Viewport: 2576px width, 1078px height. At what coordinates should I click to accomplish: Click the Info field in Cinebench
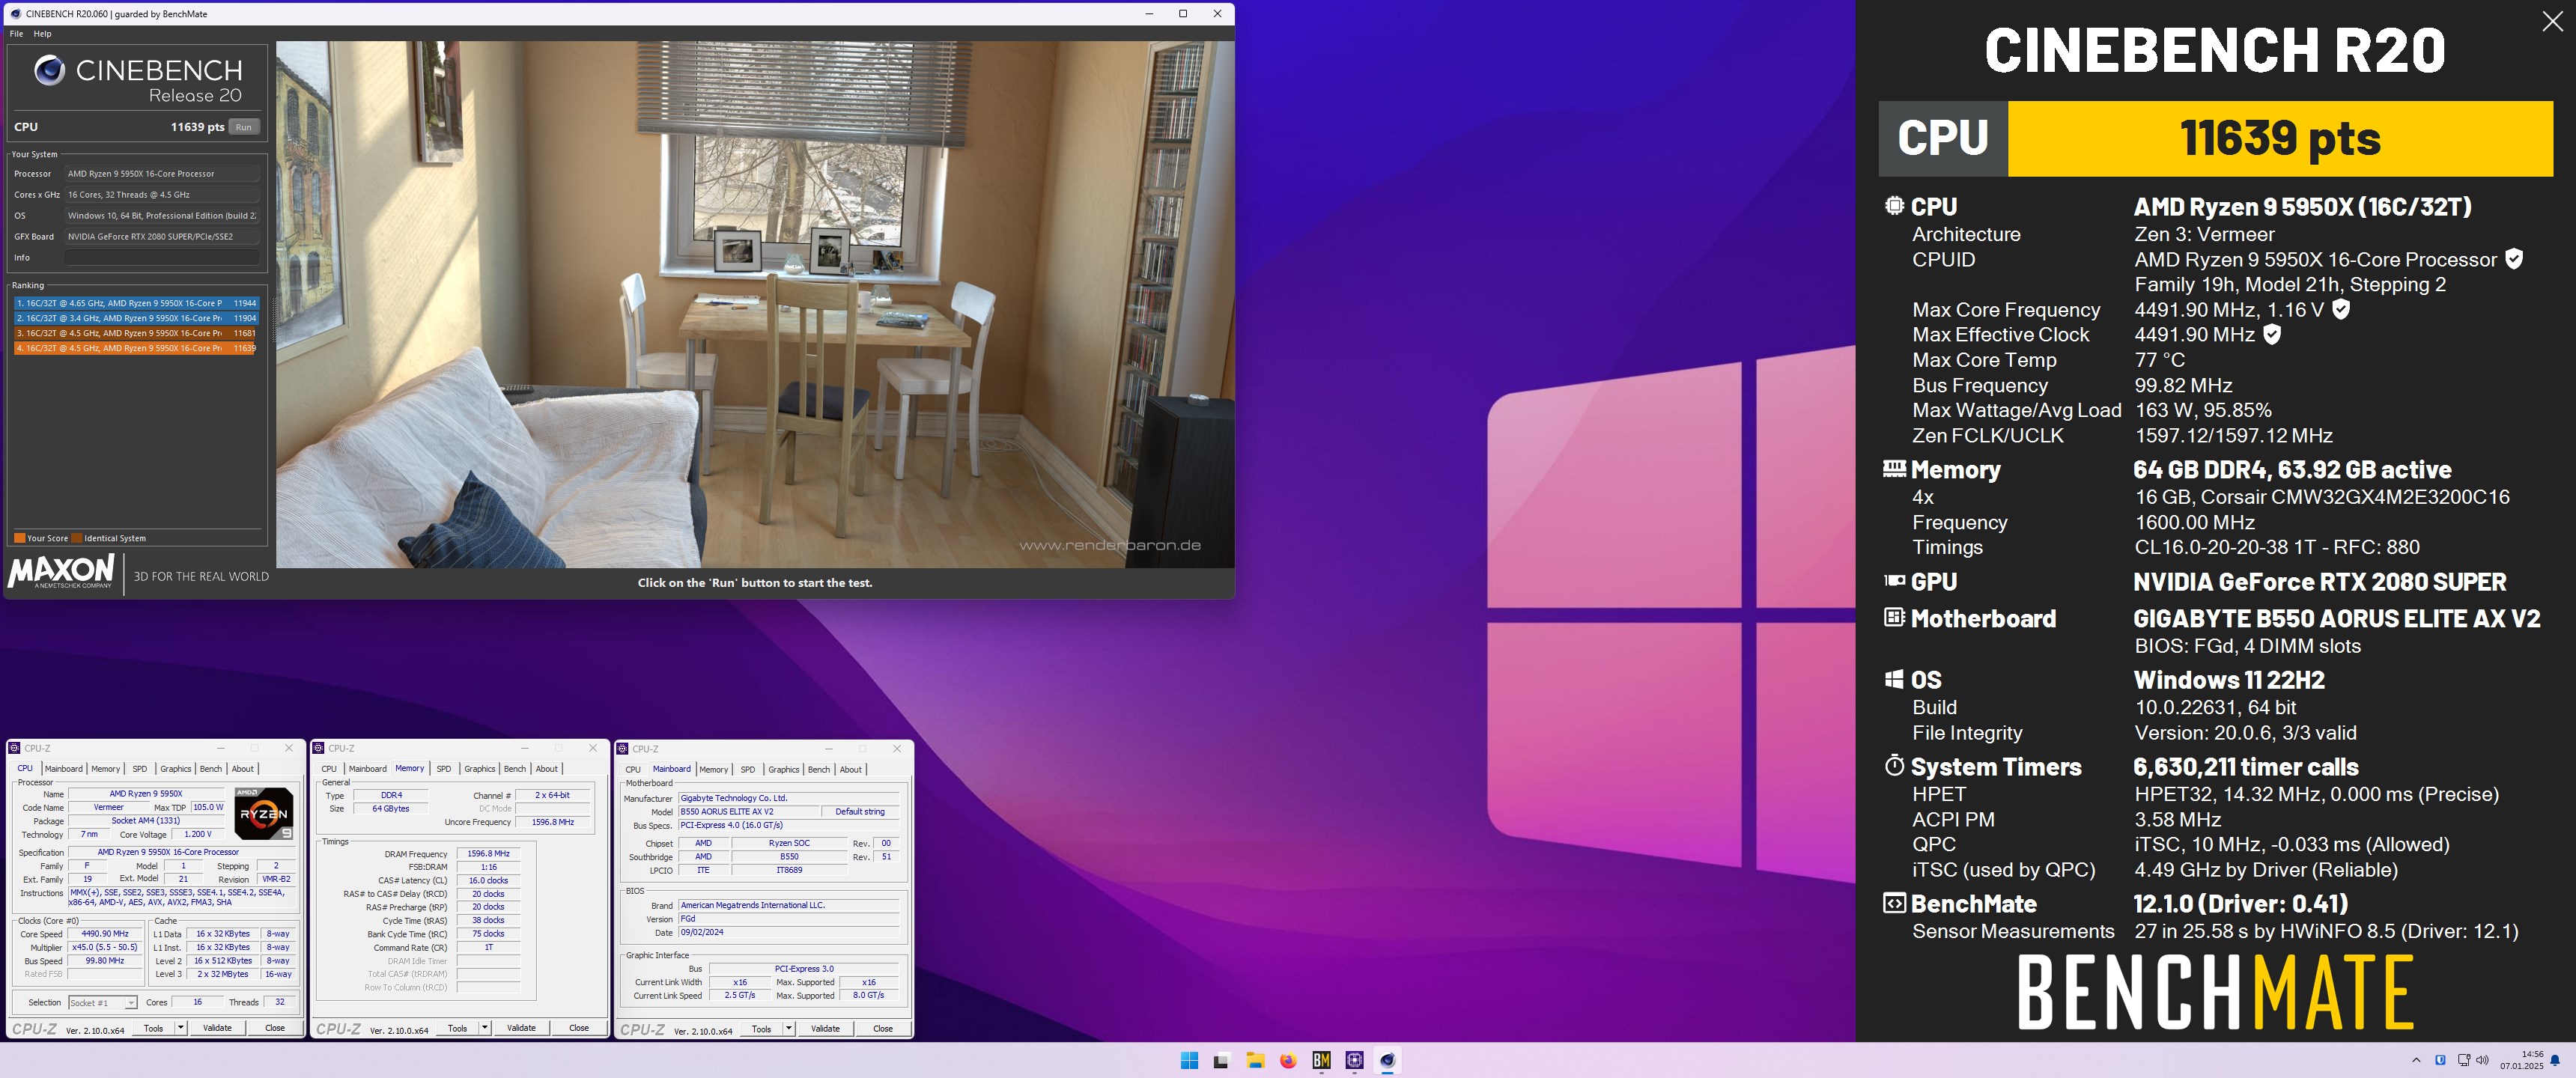(162, 257)
